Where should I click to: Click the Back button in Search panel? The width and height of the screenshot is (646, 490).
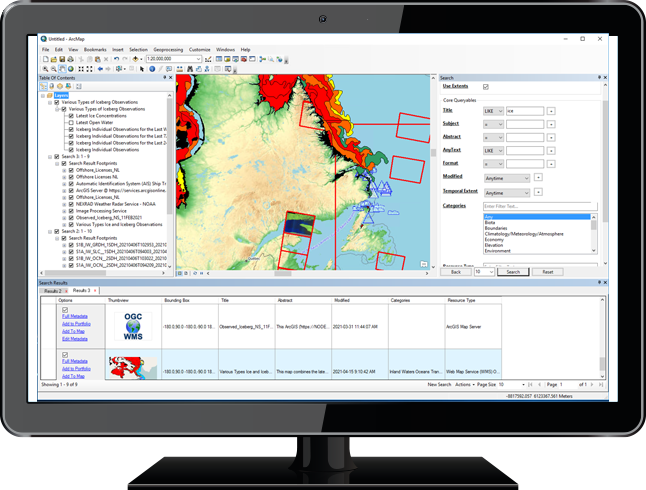pyautogui.click(x=456, y=272)
